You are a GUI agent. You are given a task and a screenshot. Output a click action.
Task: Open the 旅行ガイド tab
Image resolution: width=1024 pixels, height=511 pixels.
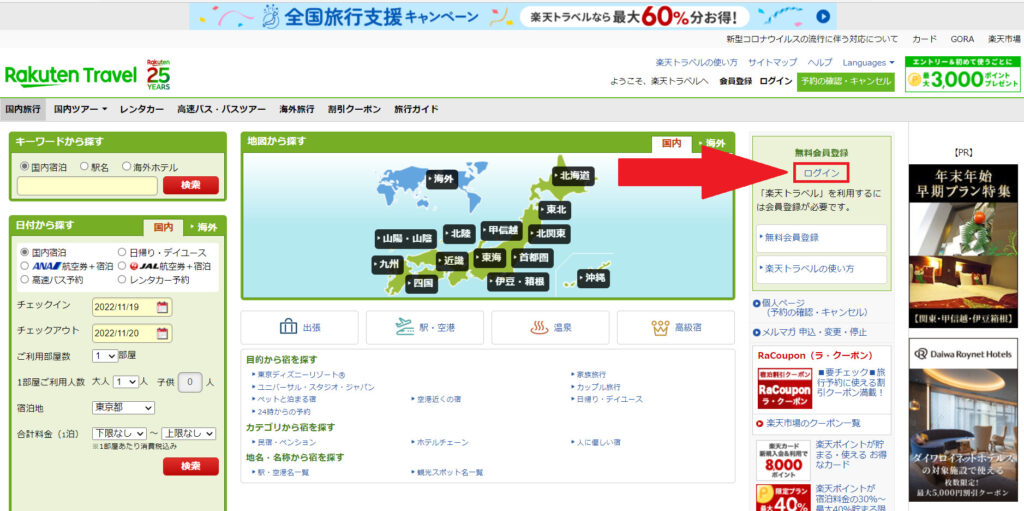click(x=416, y=109)
